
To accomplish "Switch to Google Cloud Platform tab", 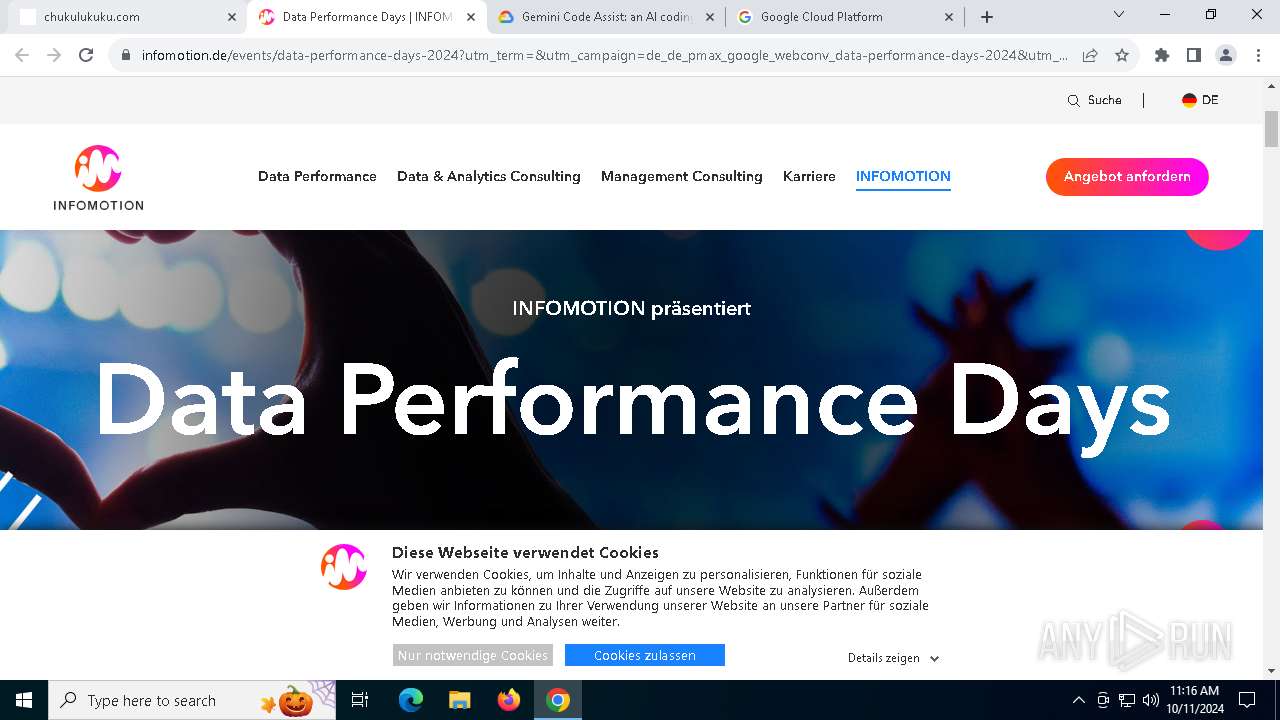I will click(x=846, y=17).
